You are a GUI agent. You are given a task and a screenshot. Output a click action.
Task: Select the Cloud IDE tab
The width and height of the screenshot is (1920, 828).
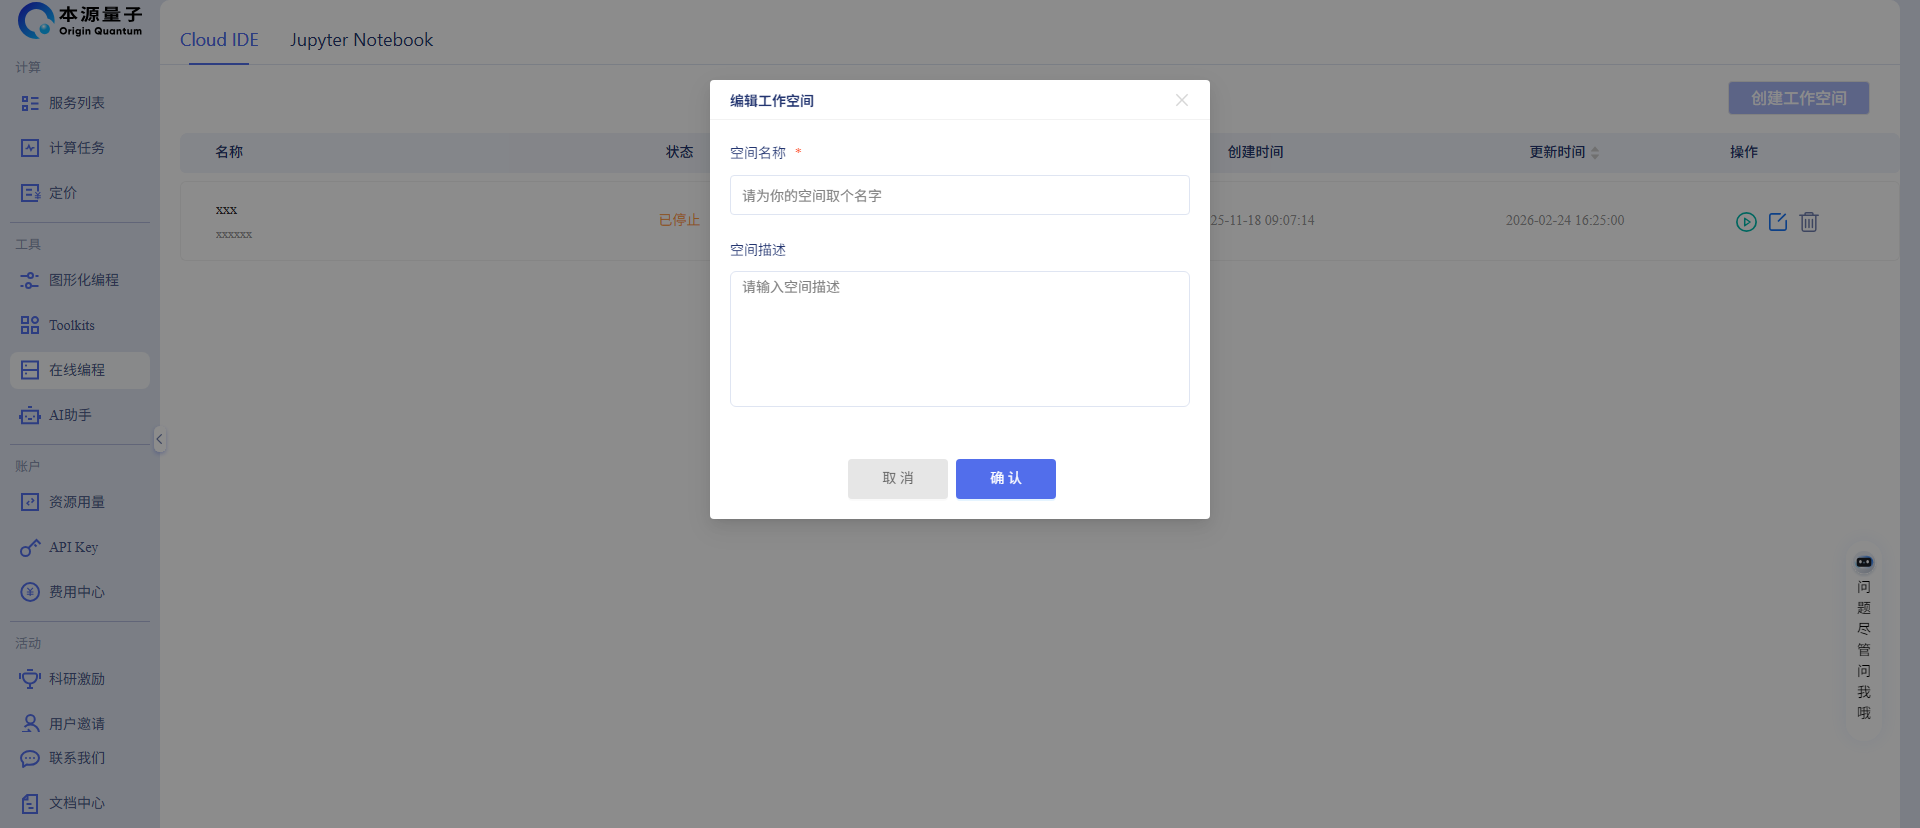tap(219, 40)
